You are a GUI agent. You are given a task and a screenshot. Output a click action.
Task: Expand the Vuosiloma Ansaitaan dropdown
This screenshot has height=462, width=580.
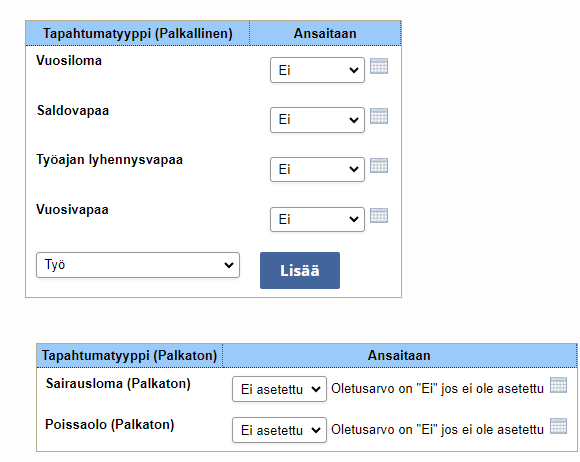click(317, 70)
